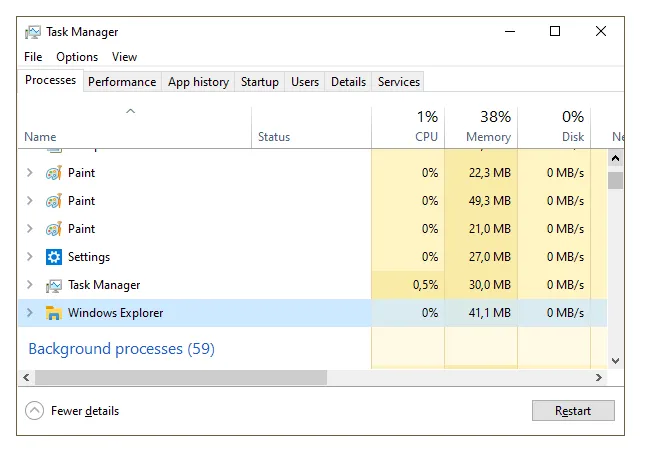Click the Windows Explorer folder icon
Screen dimensions: 651x450
(x=54, y=313)
